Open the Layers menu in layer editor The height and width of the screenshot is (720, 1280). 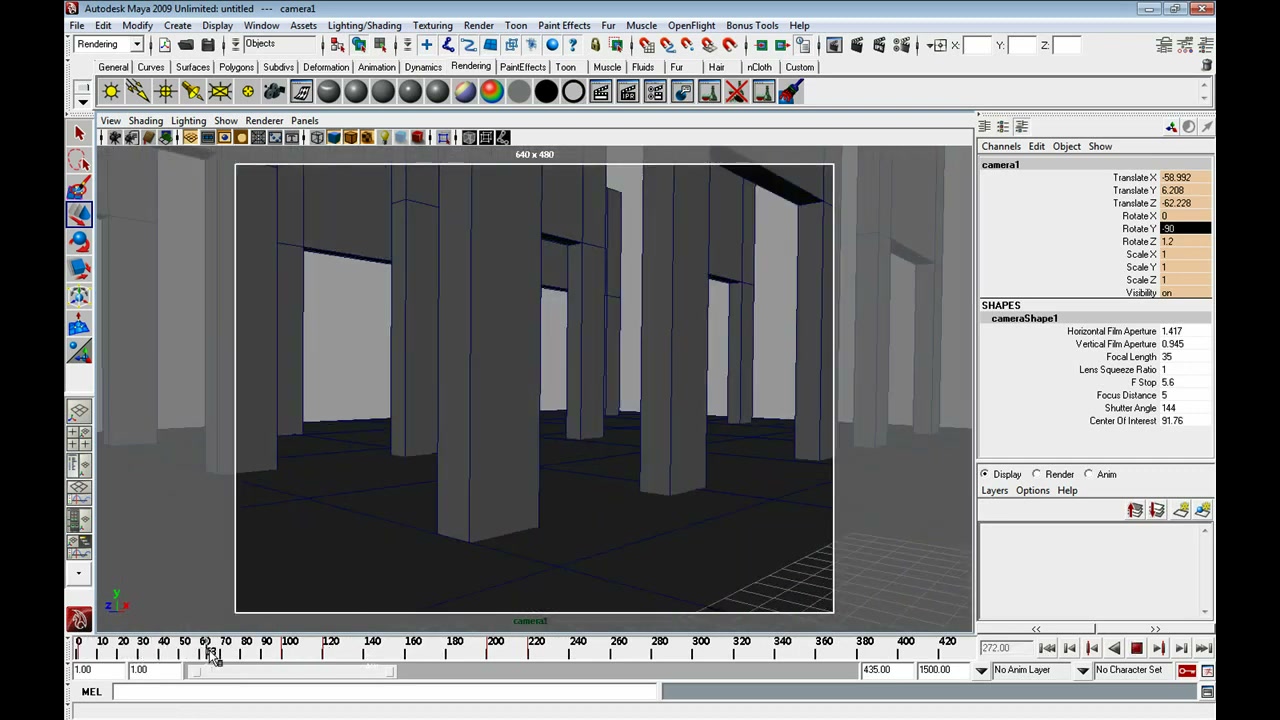coord(994,491)
